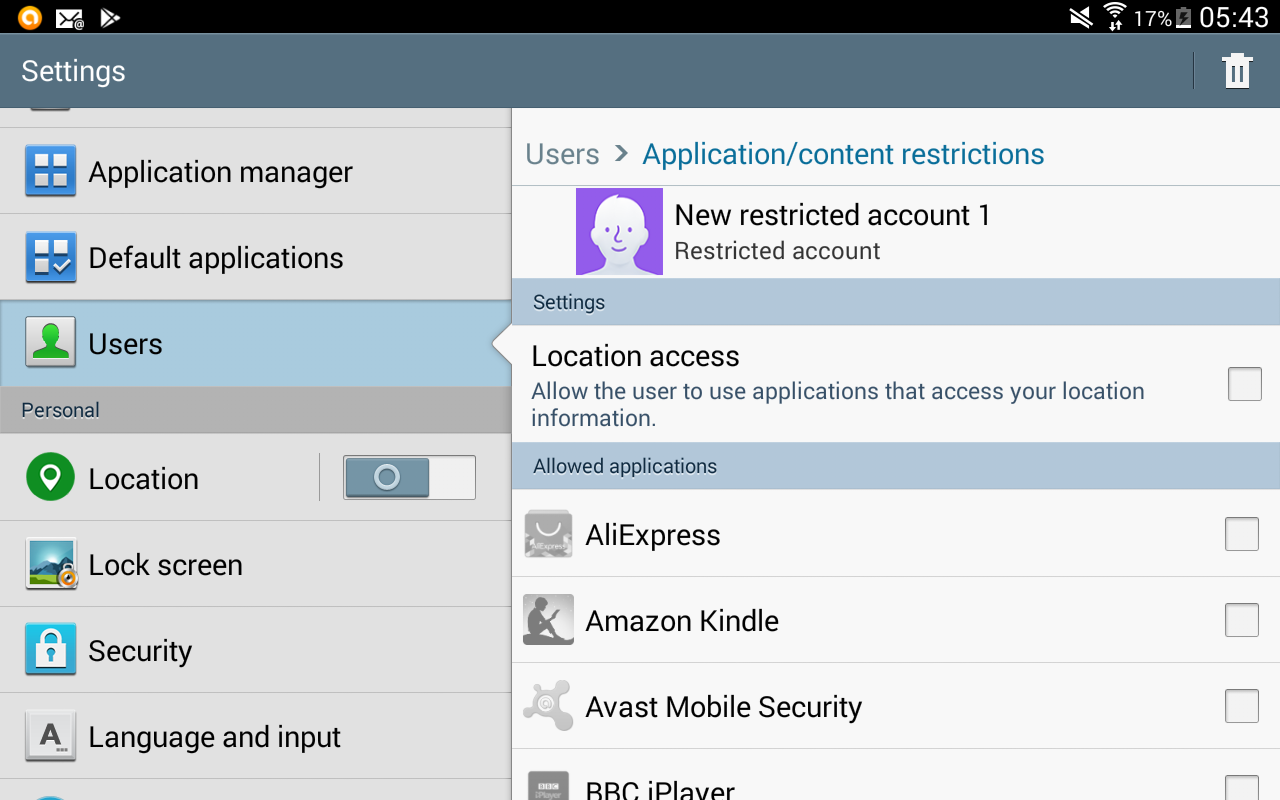Tap the Settings title in header

(73, 71)
